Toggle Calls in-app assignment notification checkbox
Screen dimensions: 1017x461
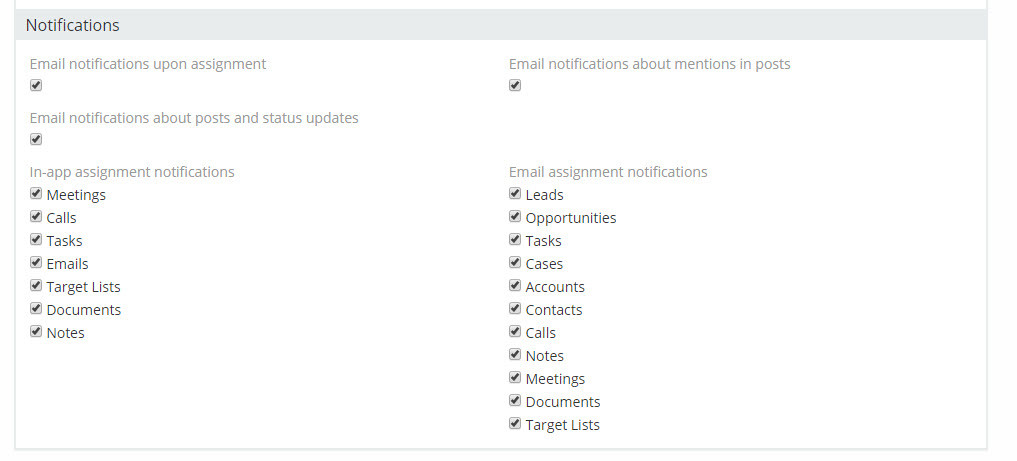pyautogui.click(x=36, y=217)
